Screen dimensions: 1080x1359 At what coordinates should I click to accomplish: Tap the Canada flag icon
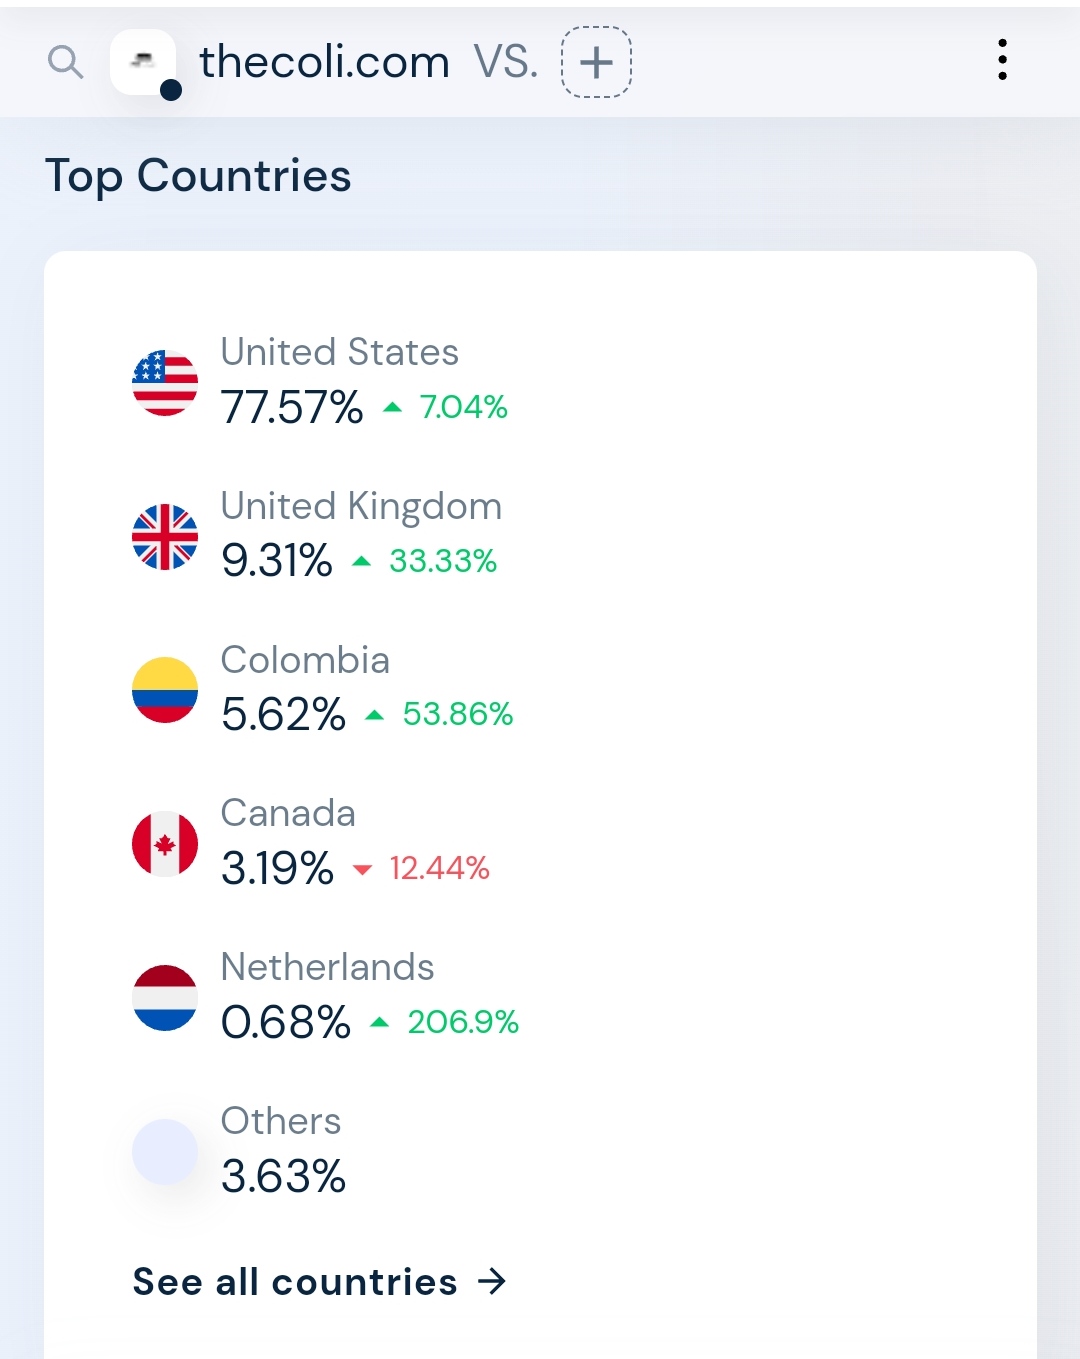pos(165,844)
